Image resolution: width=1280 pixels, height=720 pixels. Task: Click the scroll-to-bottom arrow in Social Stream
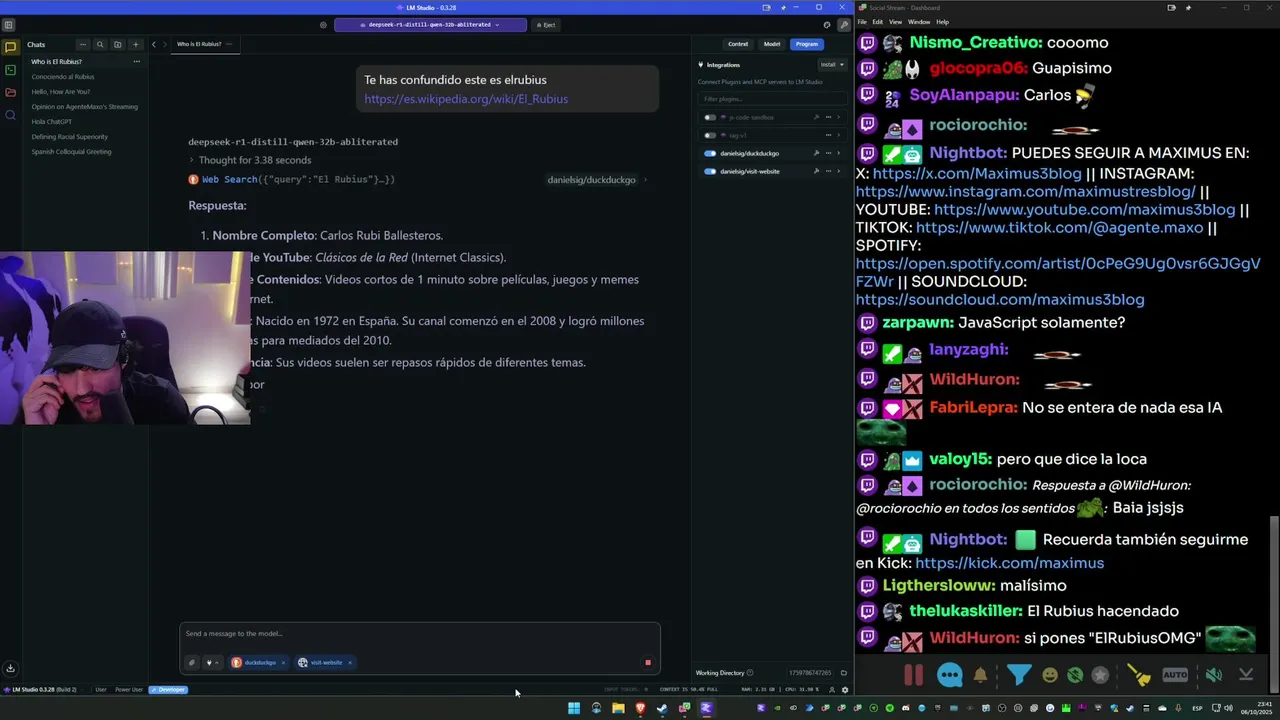(x=1246, y=675)
